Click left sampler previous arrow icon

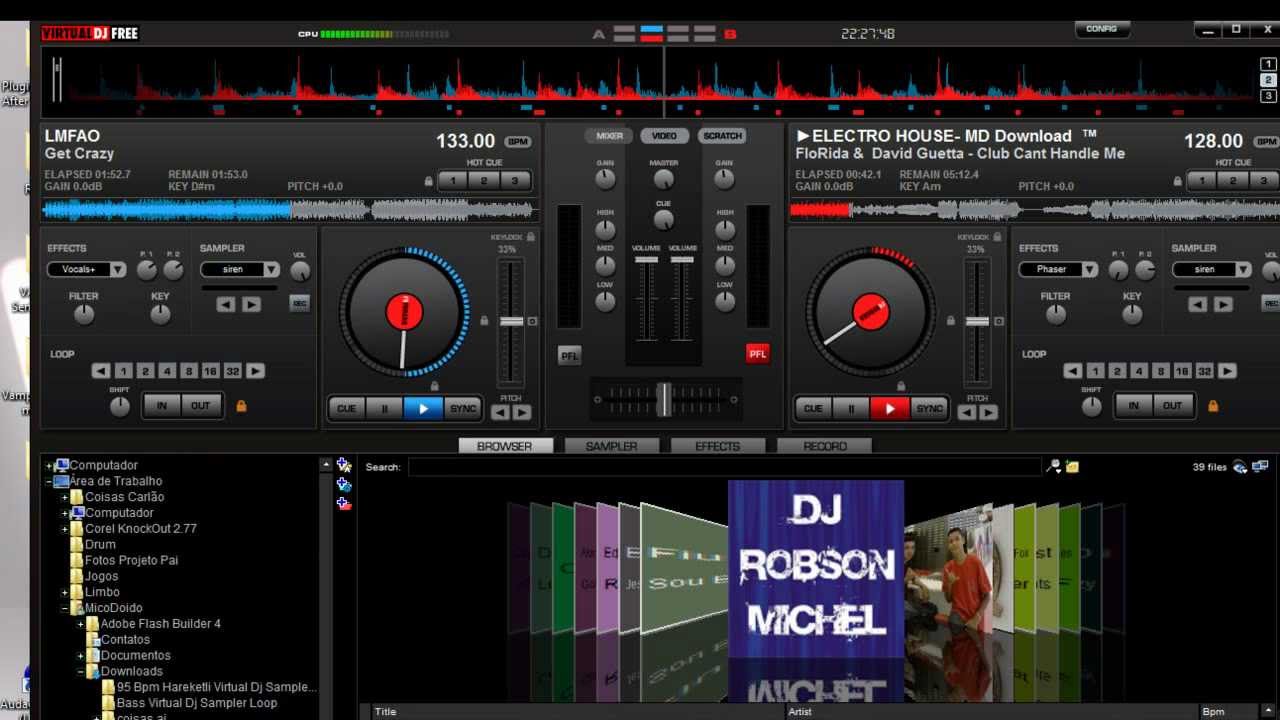point(226,304)
